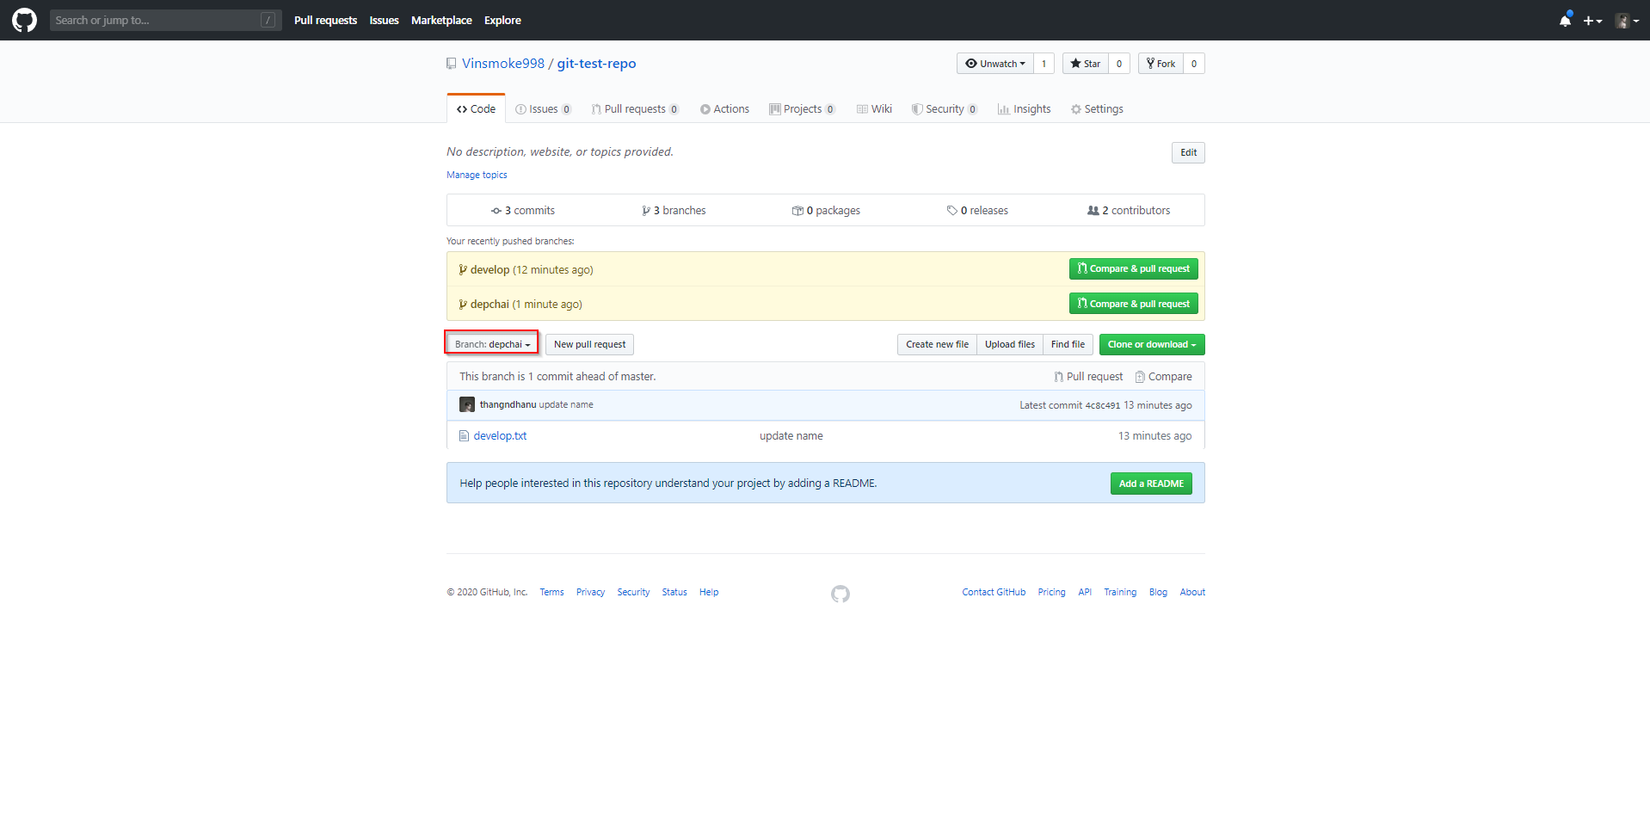Image resolution: width=1650 pixels, height=813 pixels.
Task: Click the GitHub Octocat logo in header
Action: click(x=24, y=20)
